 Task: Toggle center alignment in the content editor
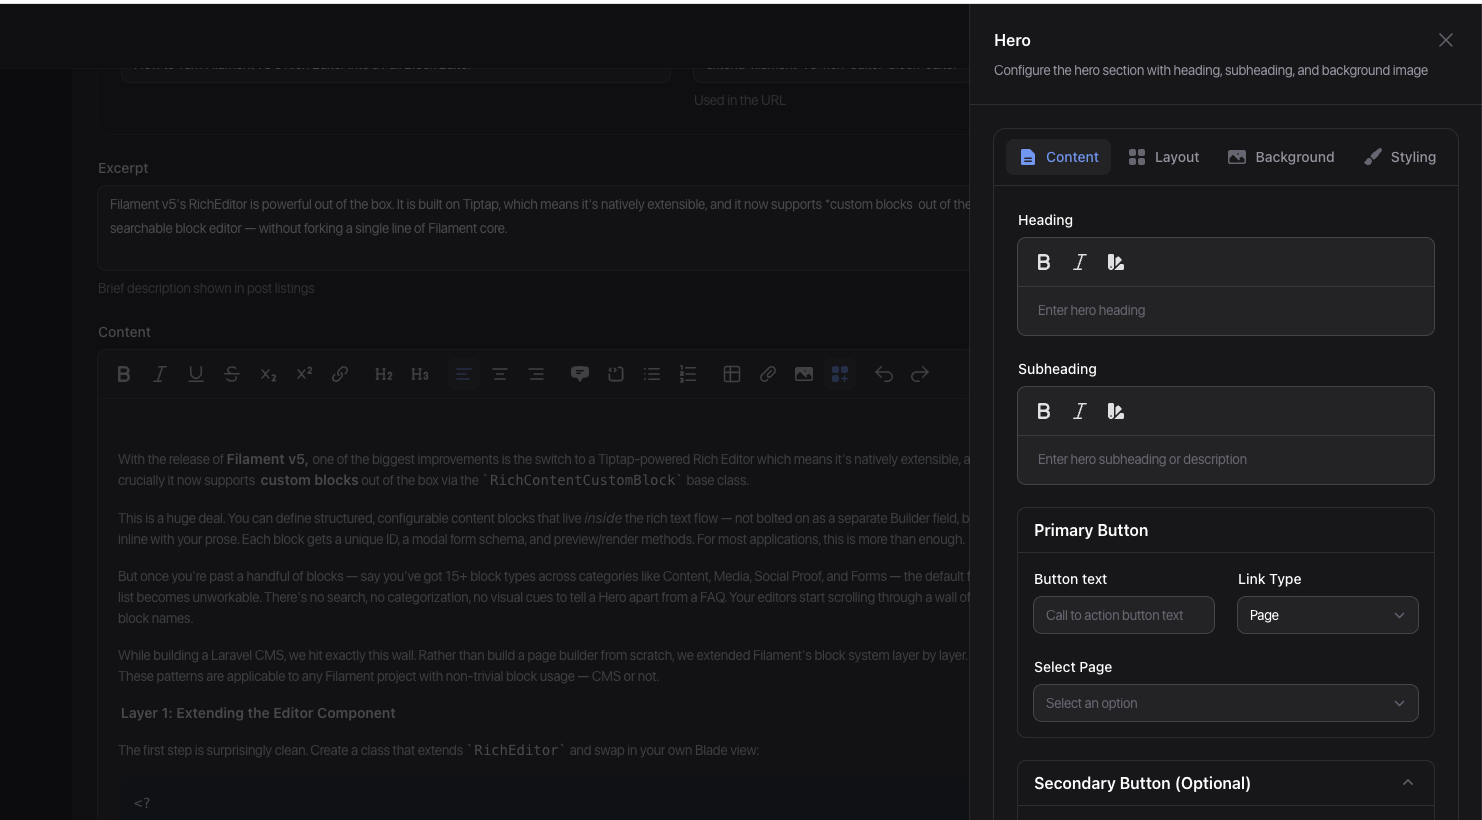tap(500, 373)
